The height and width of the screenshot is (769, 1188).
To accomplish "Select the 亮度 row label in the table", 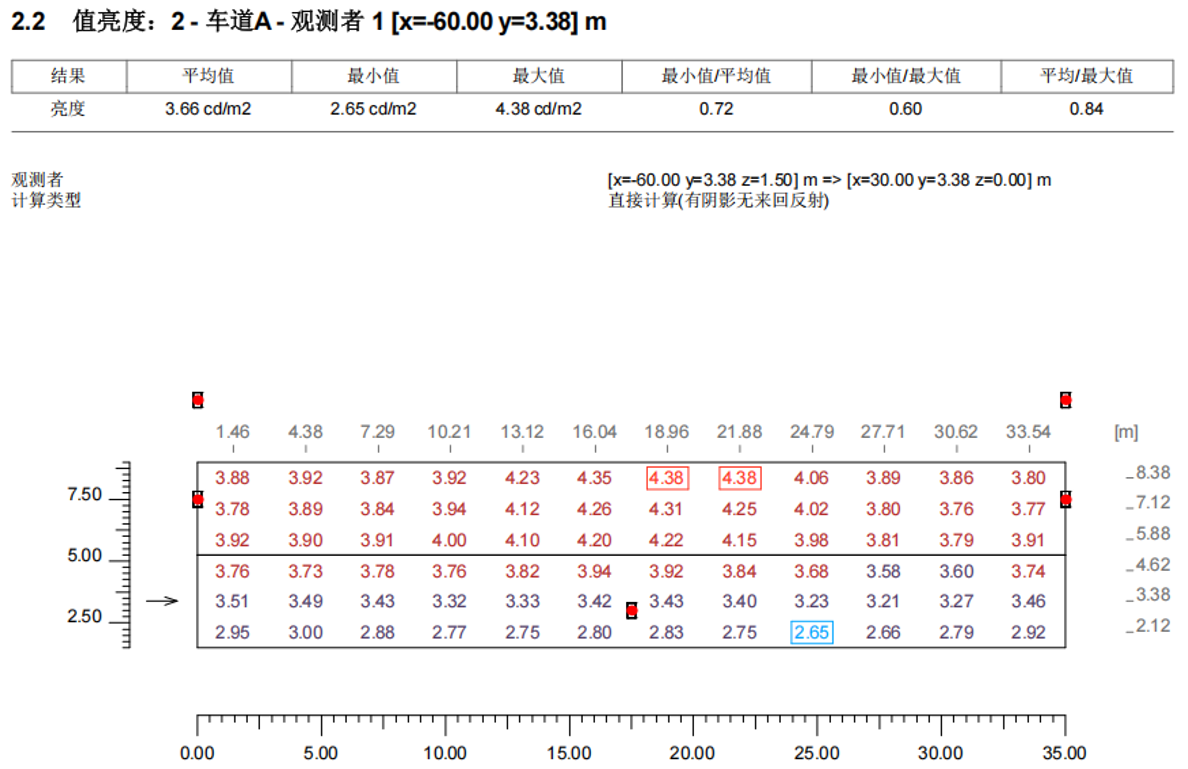I will pyautogui.click(x=68, y=109).
